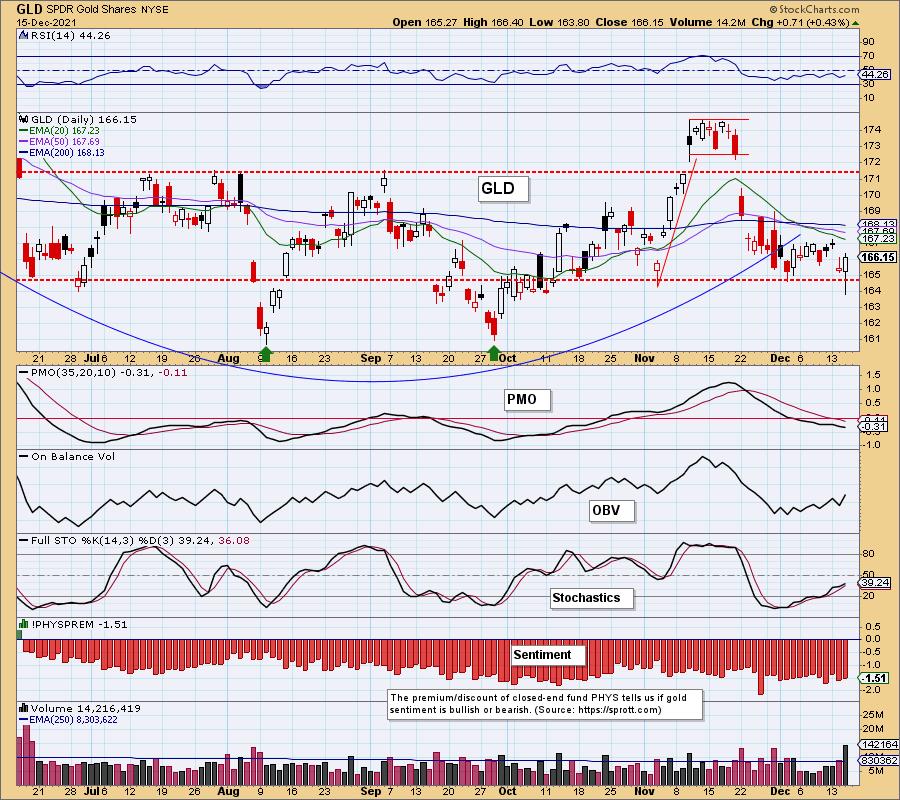This screenshot has height=800, width=900.
Task: Click the 174 label on price axis
Action: pyautogui.click(x=870, y=130)
